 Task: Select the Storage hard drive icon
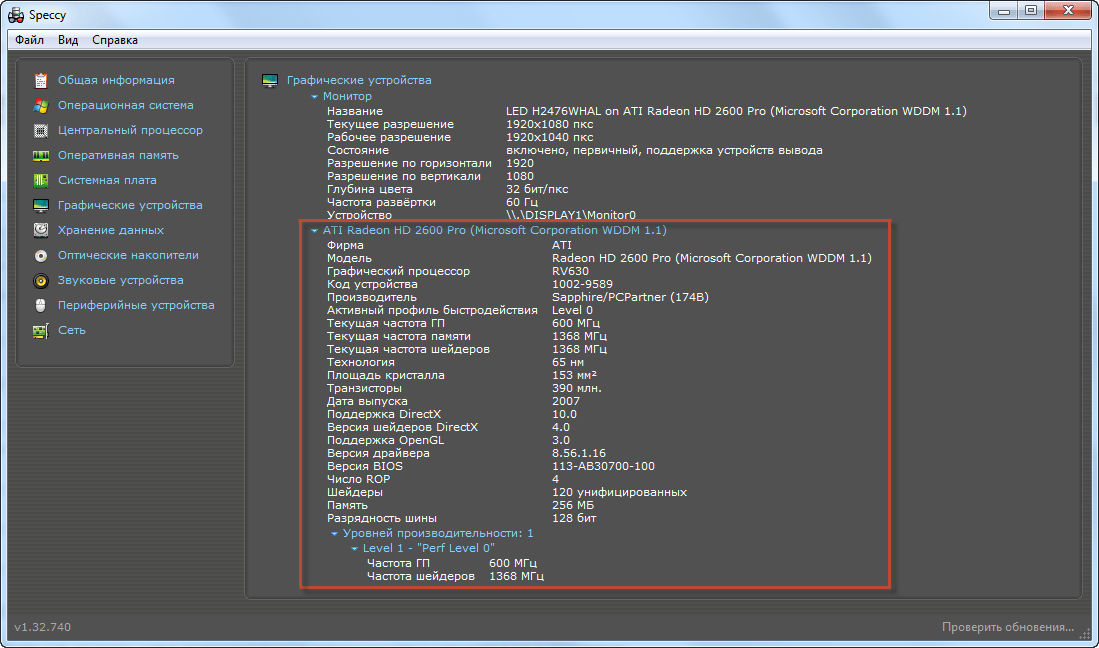(41, 230)
